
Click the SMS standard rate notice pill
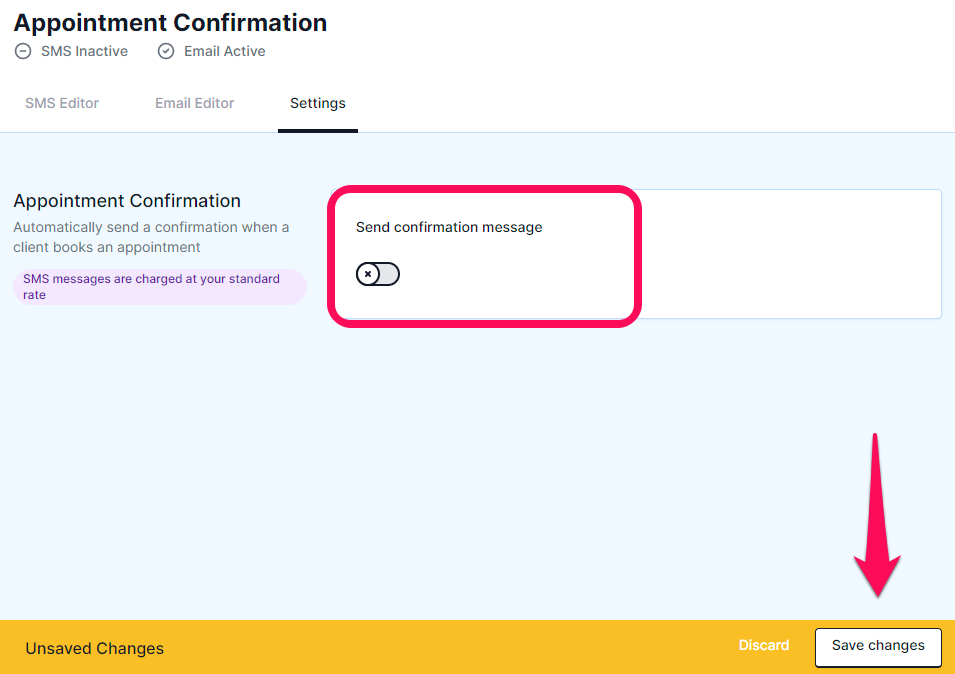[x=160, y=287]
